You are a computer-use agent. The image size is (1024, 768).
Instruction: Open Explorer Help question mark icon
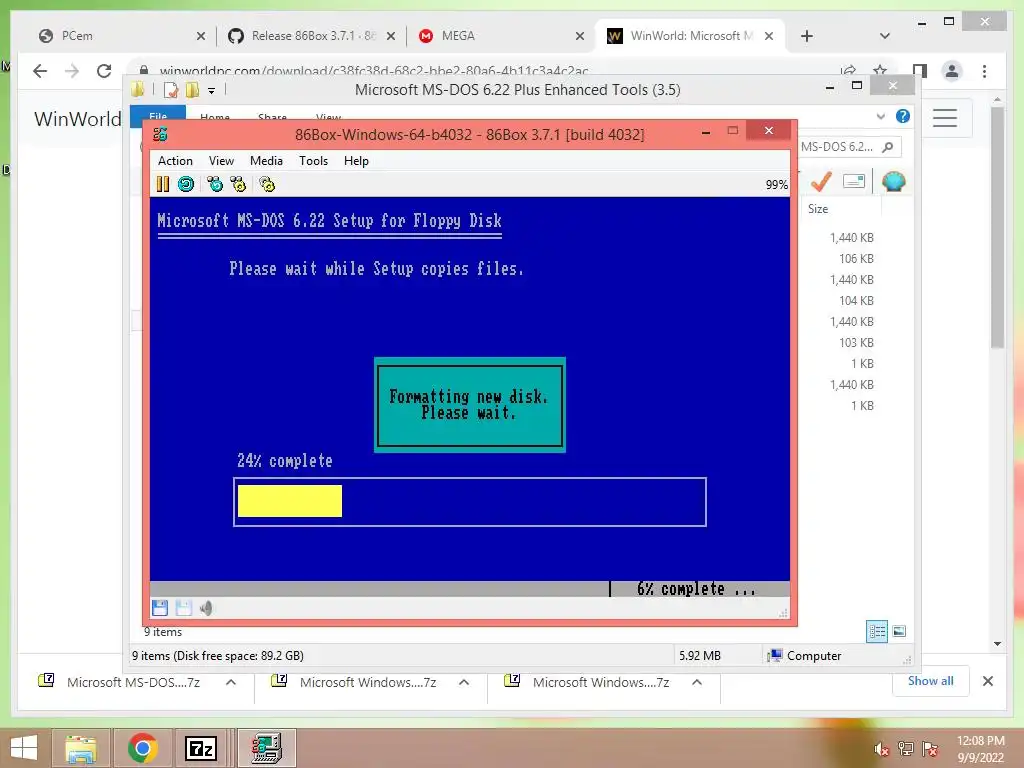[x=903, y=116]
